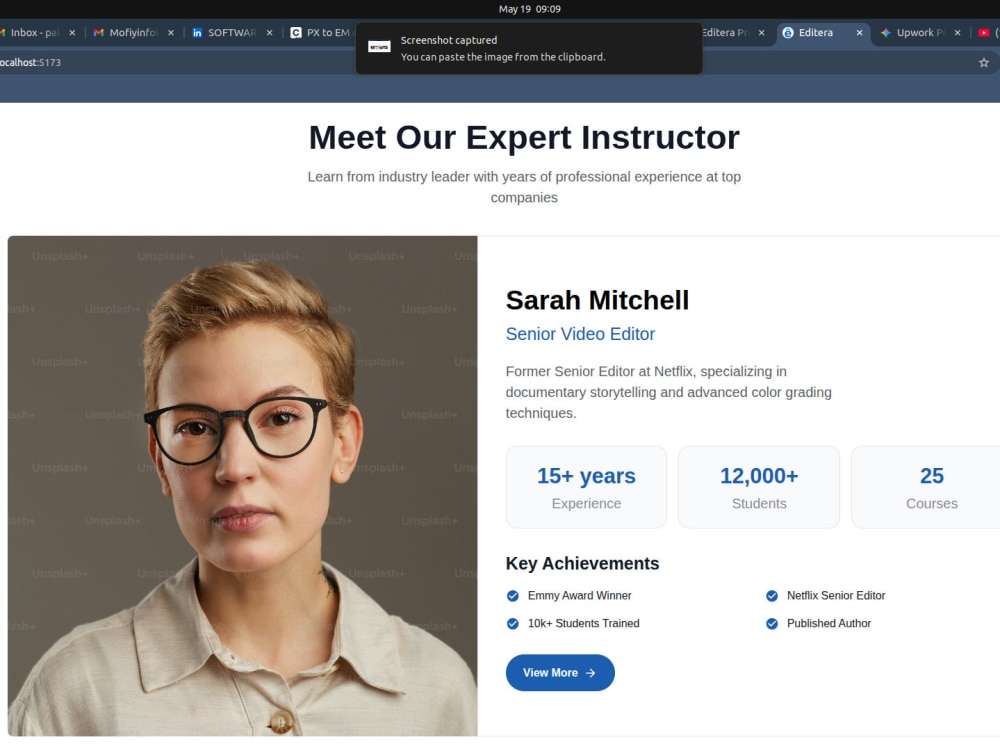
Task: Click the 10k+ Students Trained text
Action: click(x=583, y=623)
